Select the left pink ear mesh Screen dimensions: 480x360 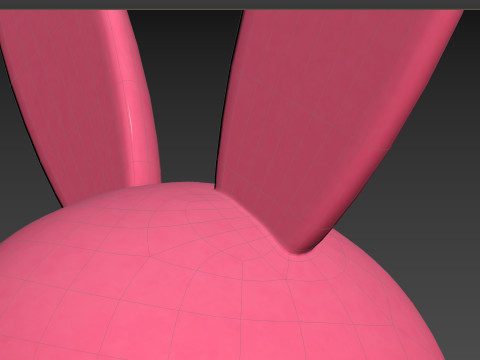tap(80, 107)
